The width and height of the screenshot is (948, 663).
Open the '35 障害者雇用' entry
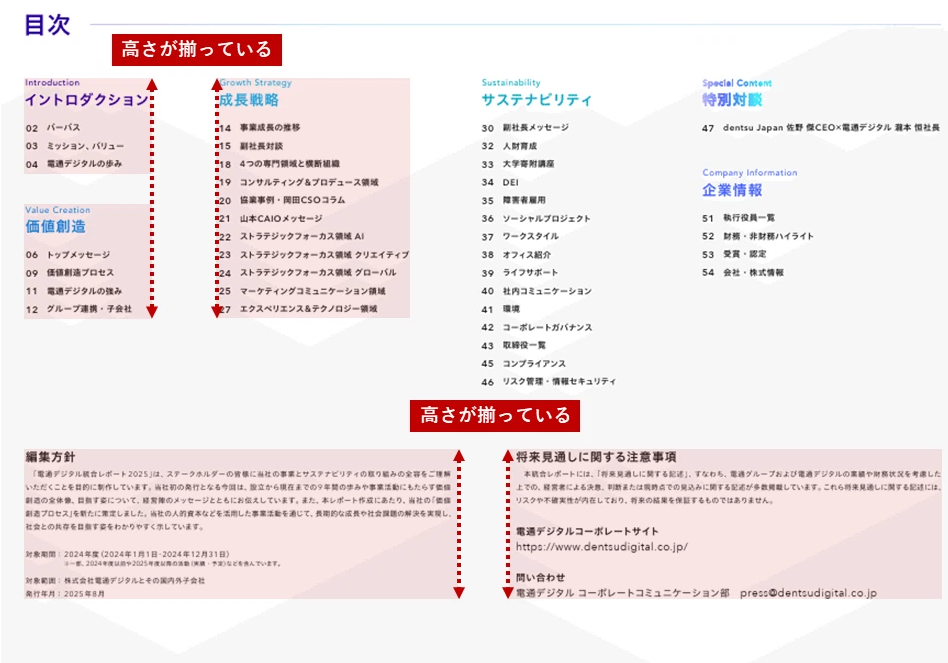click(514, 201)
